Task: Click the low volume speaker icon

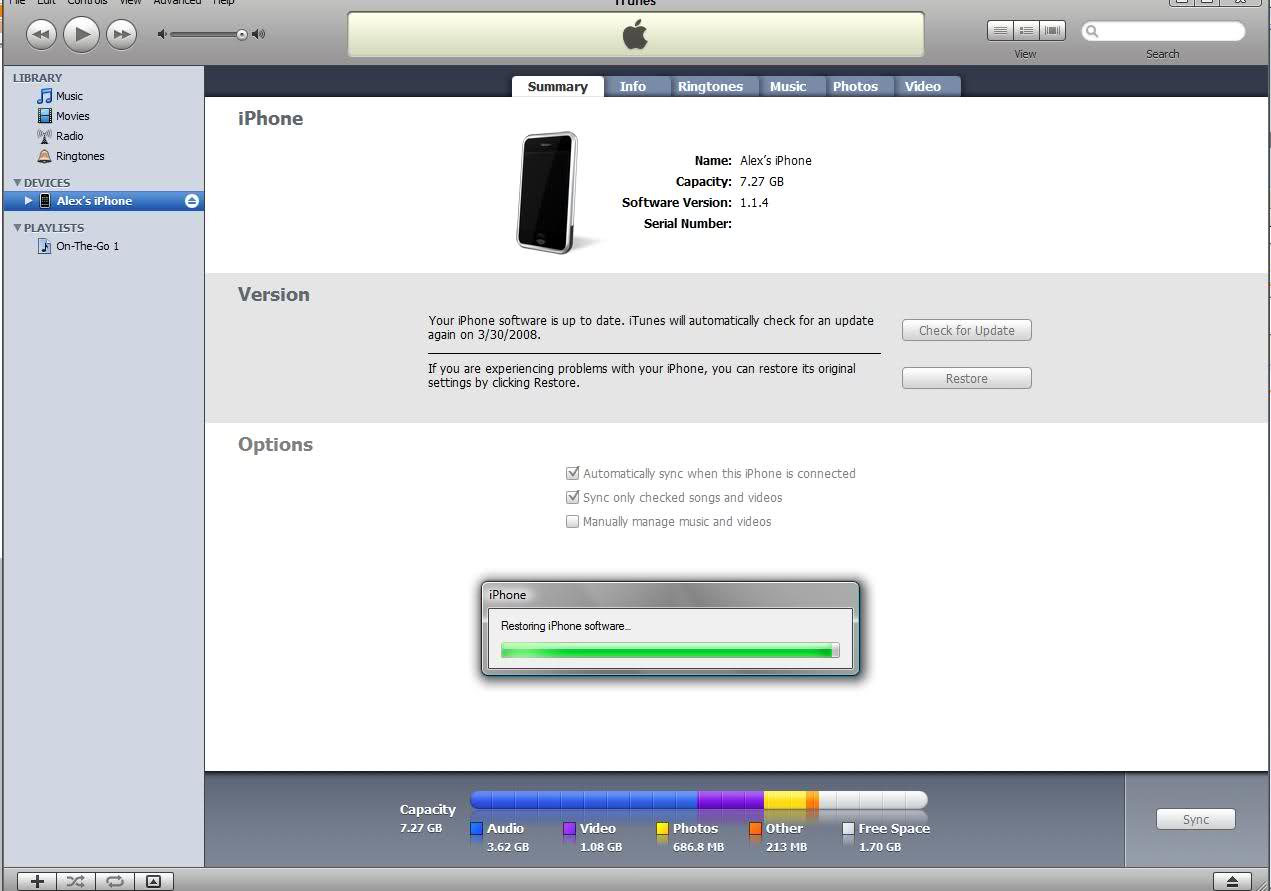Action: click(x=162, y=34)
